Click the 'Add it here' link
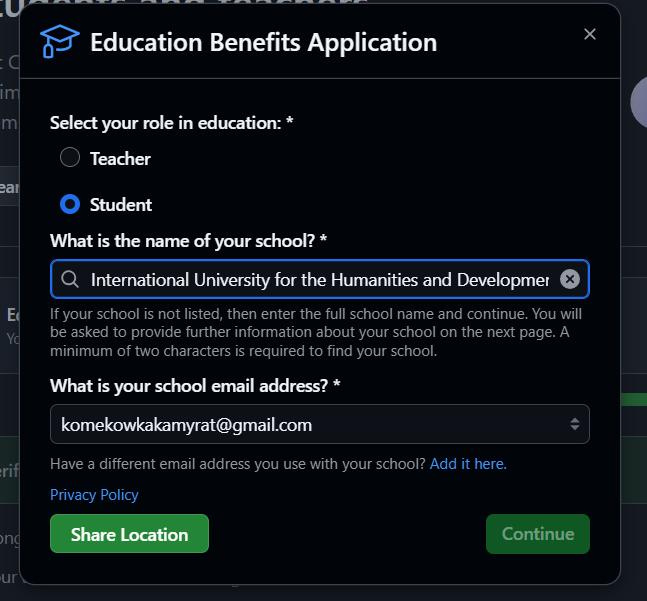 pyautogui.click(x=468, y=464)
